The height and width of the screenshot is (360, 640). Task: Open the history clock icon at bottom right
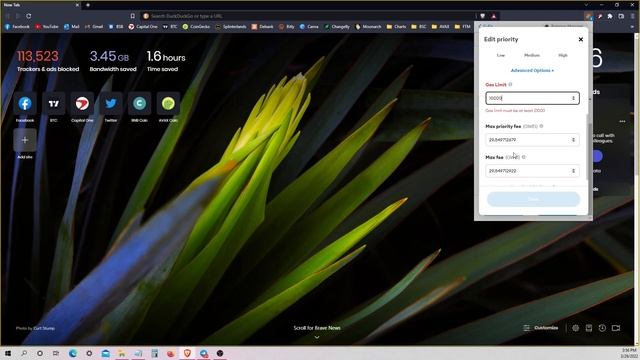[x=602, y=328]
